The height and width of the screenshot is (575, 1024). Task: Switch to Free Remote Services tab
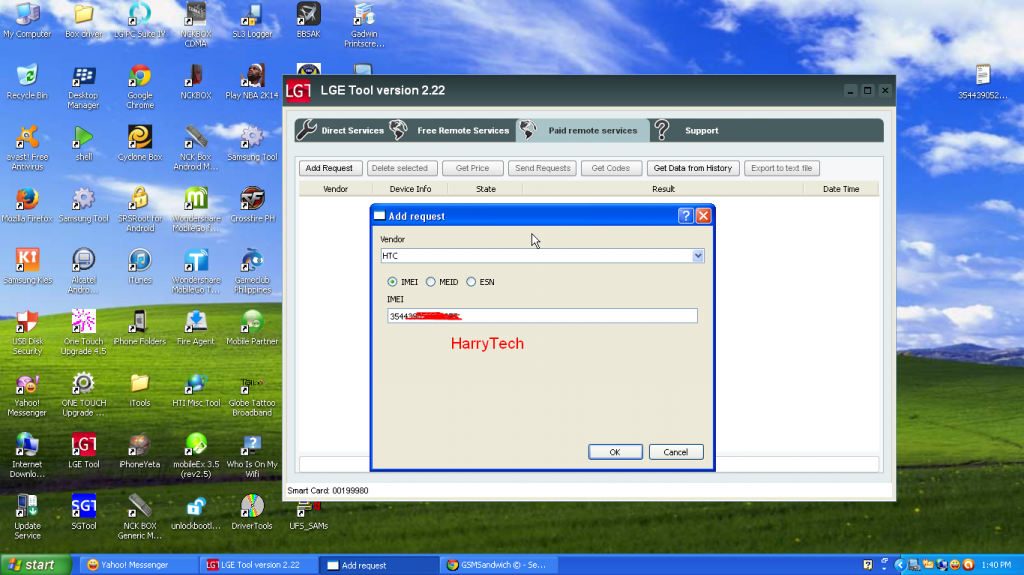click(451, 130)
